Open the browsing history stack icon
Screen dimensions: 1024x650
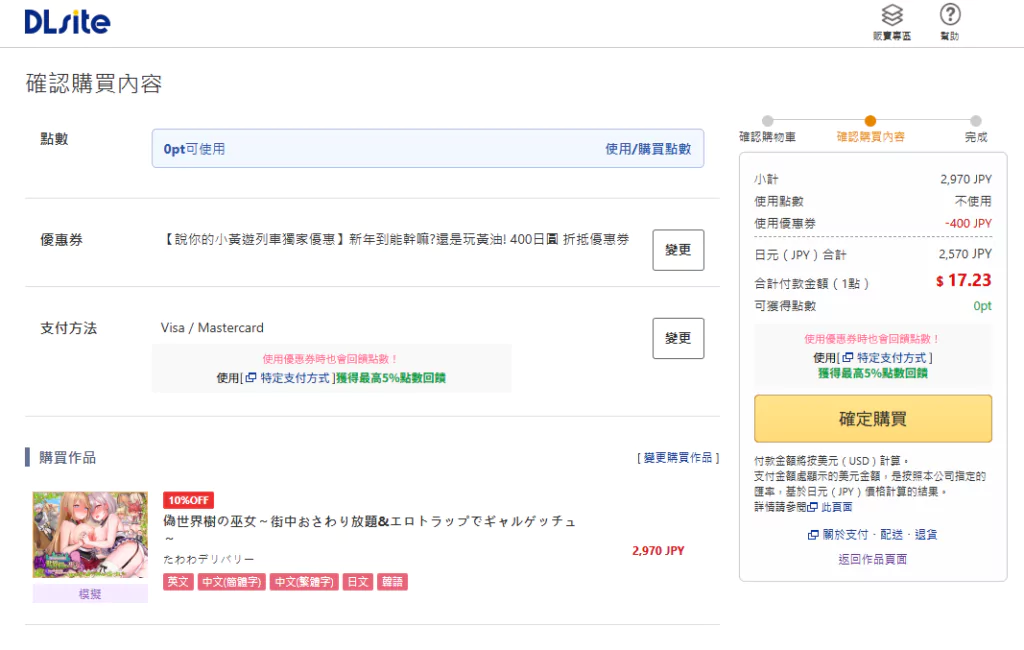point(892,16)
